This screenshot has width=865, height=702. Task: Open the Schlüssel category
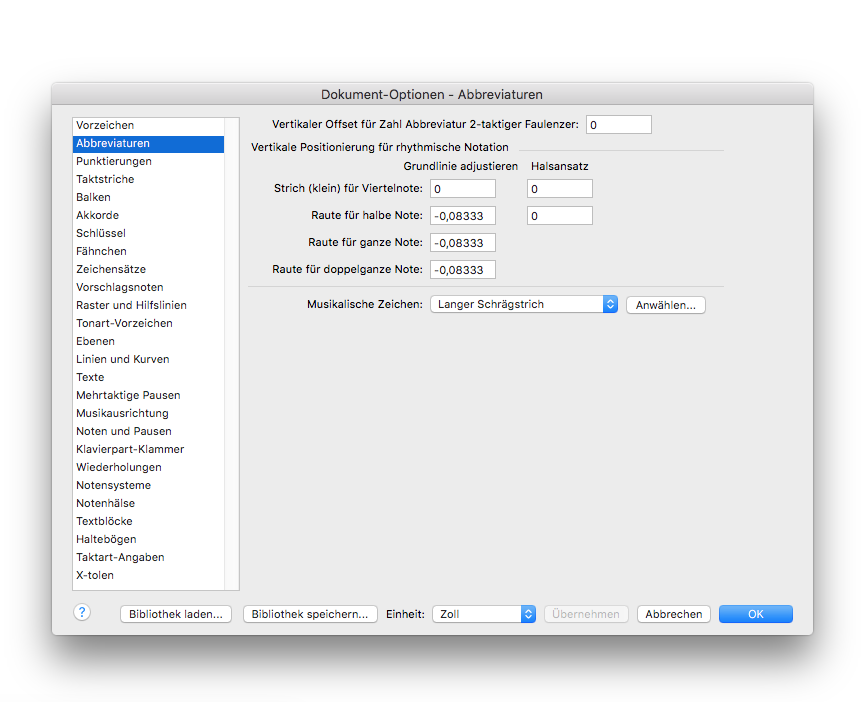click(x=101, y=233)
